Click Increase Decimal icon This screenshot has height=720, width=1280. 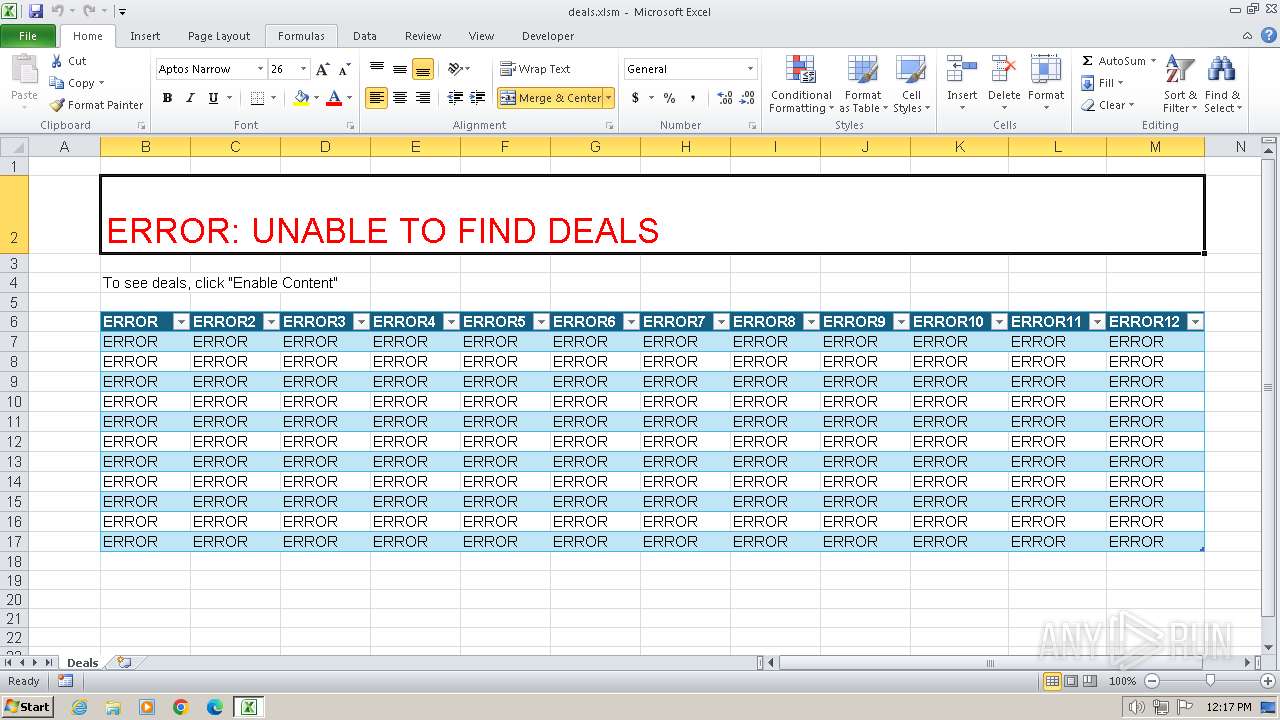(724, 98)
